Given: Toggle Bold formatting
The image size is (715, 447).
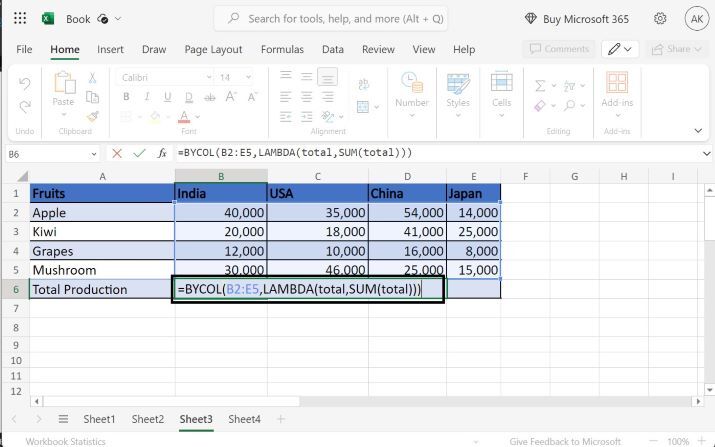Looking at the screenshot, I should pyautogui.click(x=126, y=97).
